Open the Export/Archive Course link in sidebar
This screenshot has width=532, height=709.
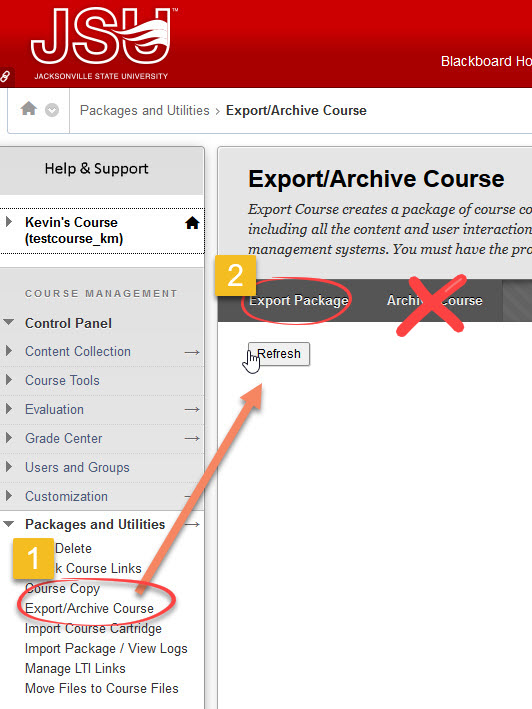pos(89,609)
